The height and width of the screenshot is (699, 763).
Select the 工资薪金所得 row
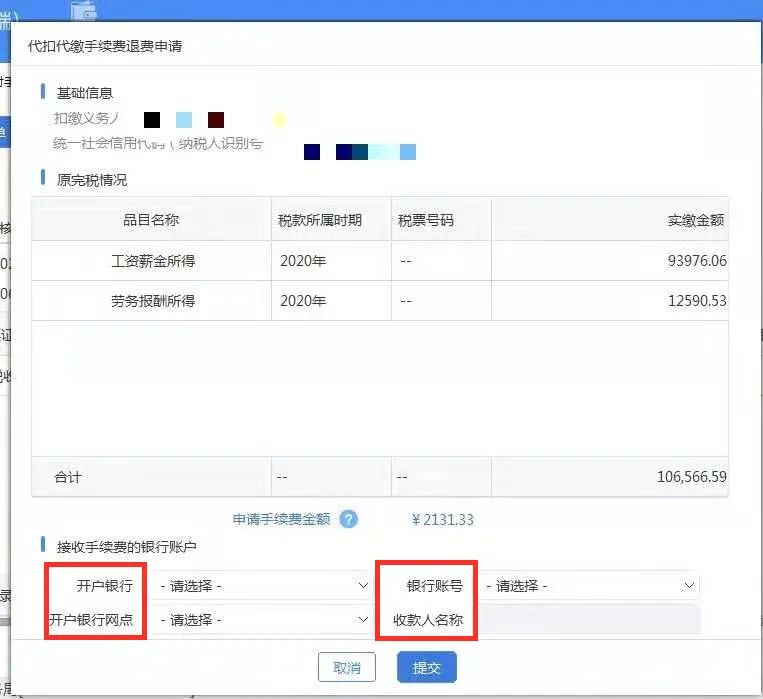click(380, 261)
